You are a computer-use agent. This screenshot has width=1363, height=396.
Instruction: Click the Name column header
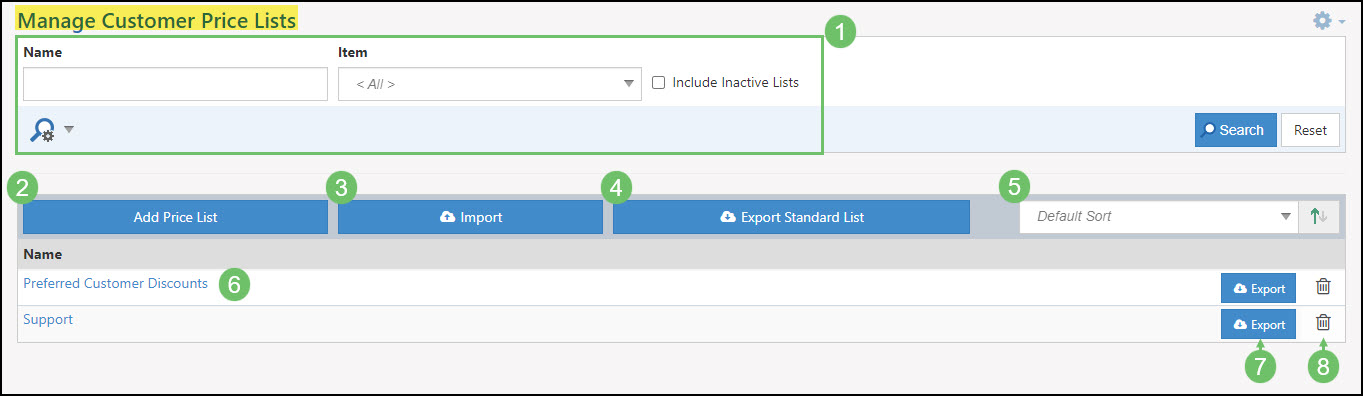click(43, 254)
